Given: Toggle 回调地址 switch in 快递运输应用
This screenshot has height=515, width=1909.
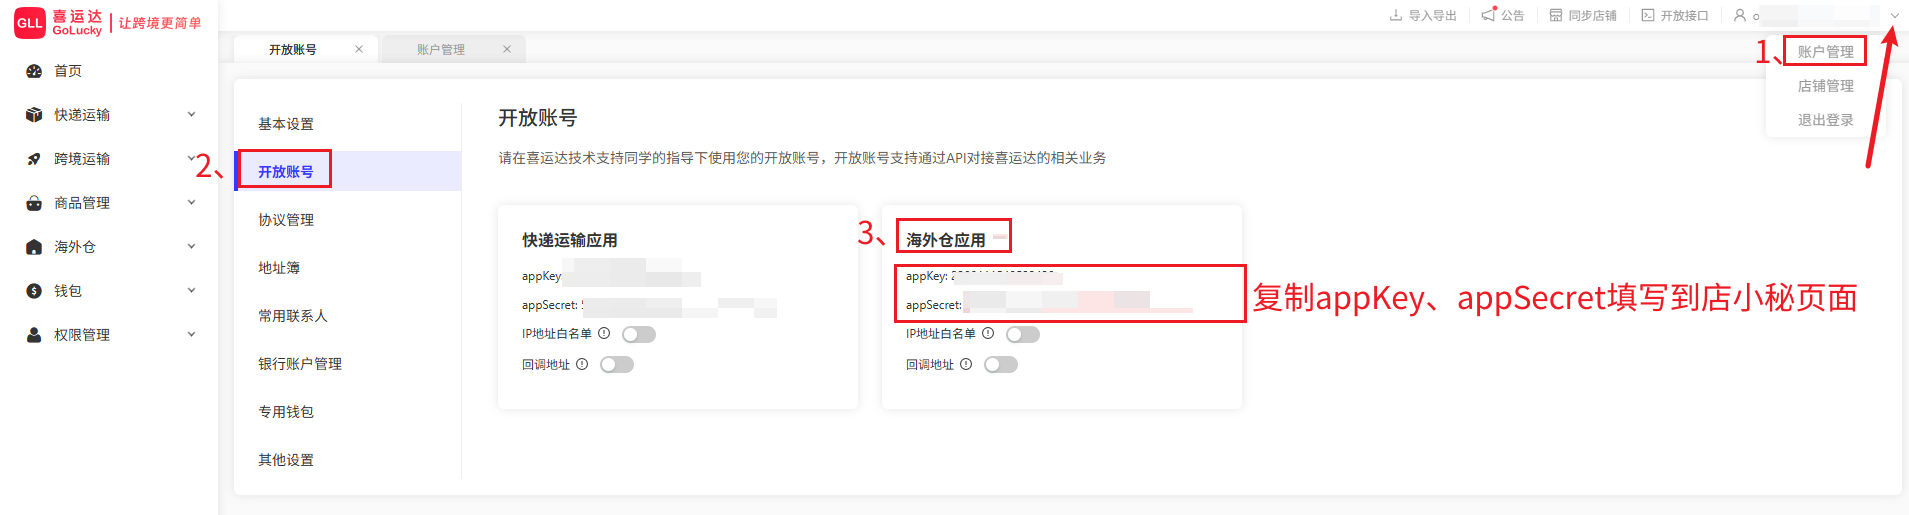Looking at the screenshot, I should coord(617,365).
